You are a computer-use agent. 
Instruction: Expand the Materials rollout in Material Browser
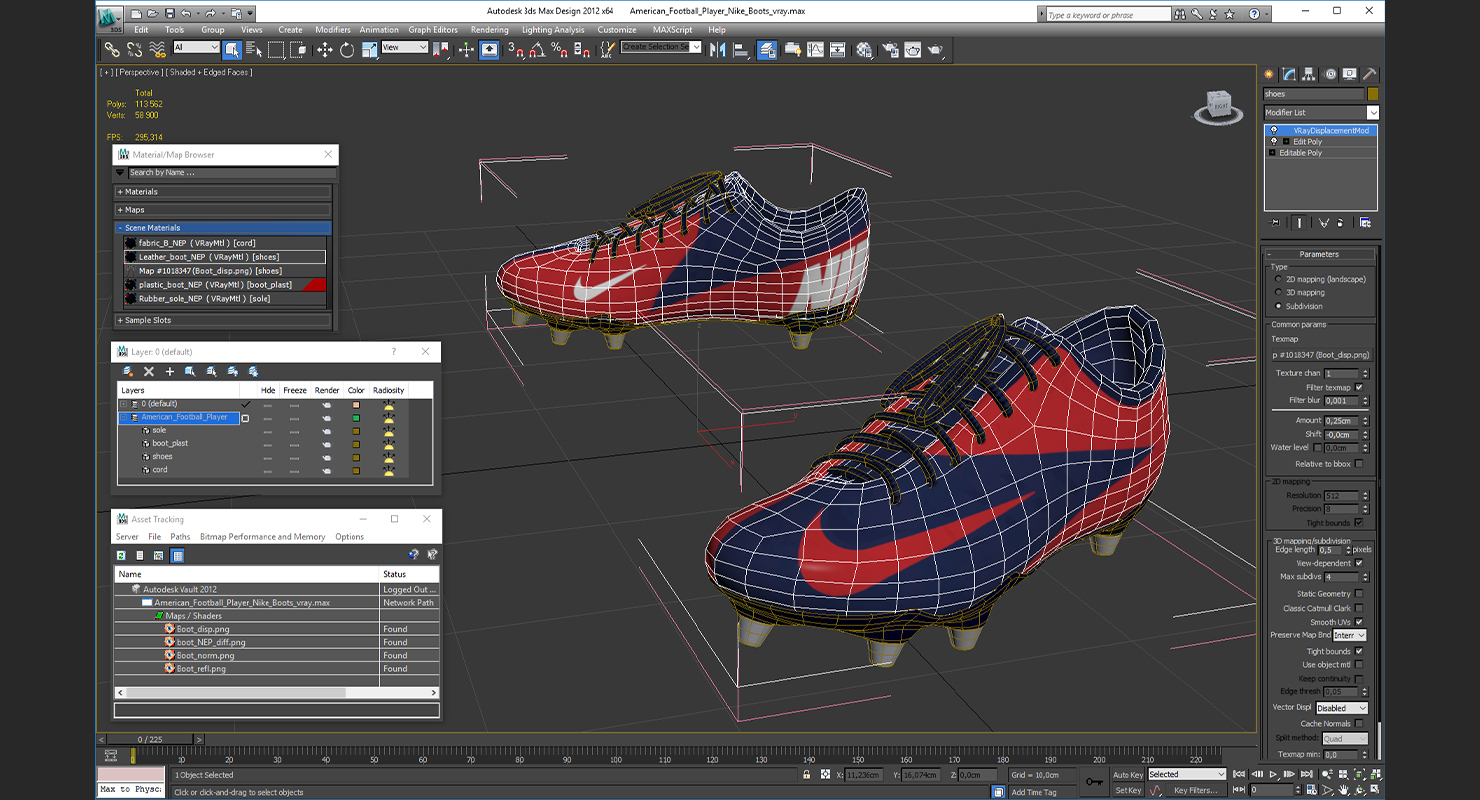click(224, 191)
